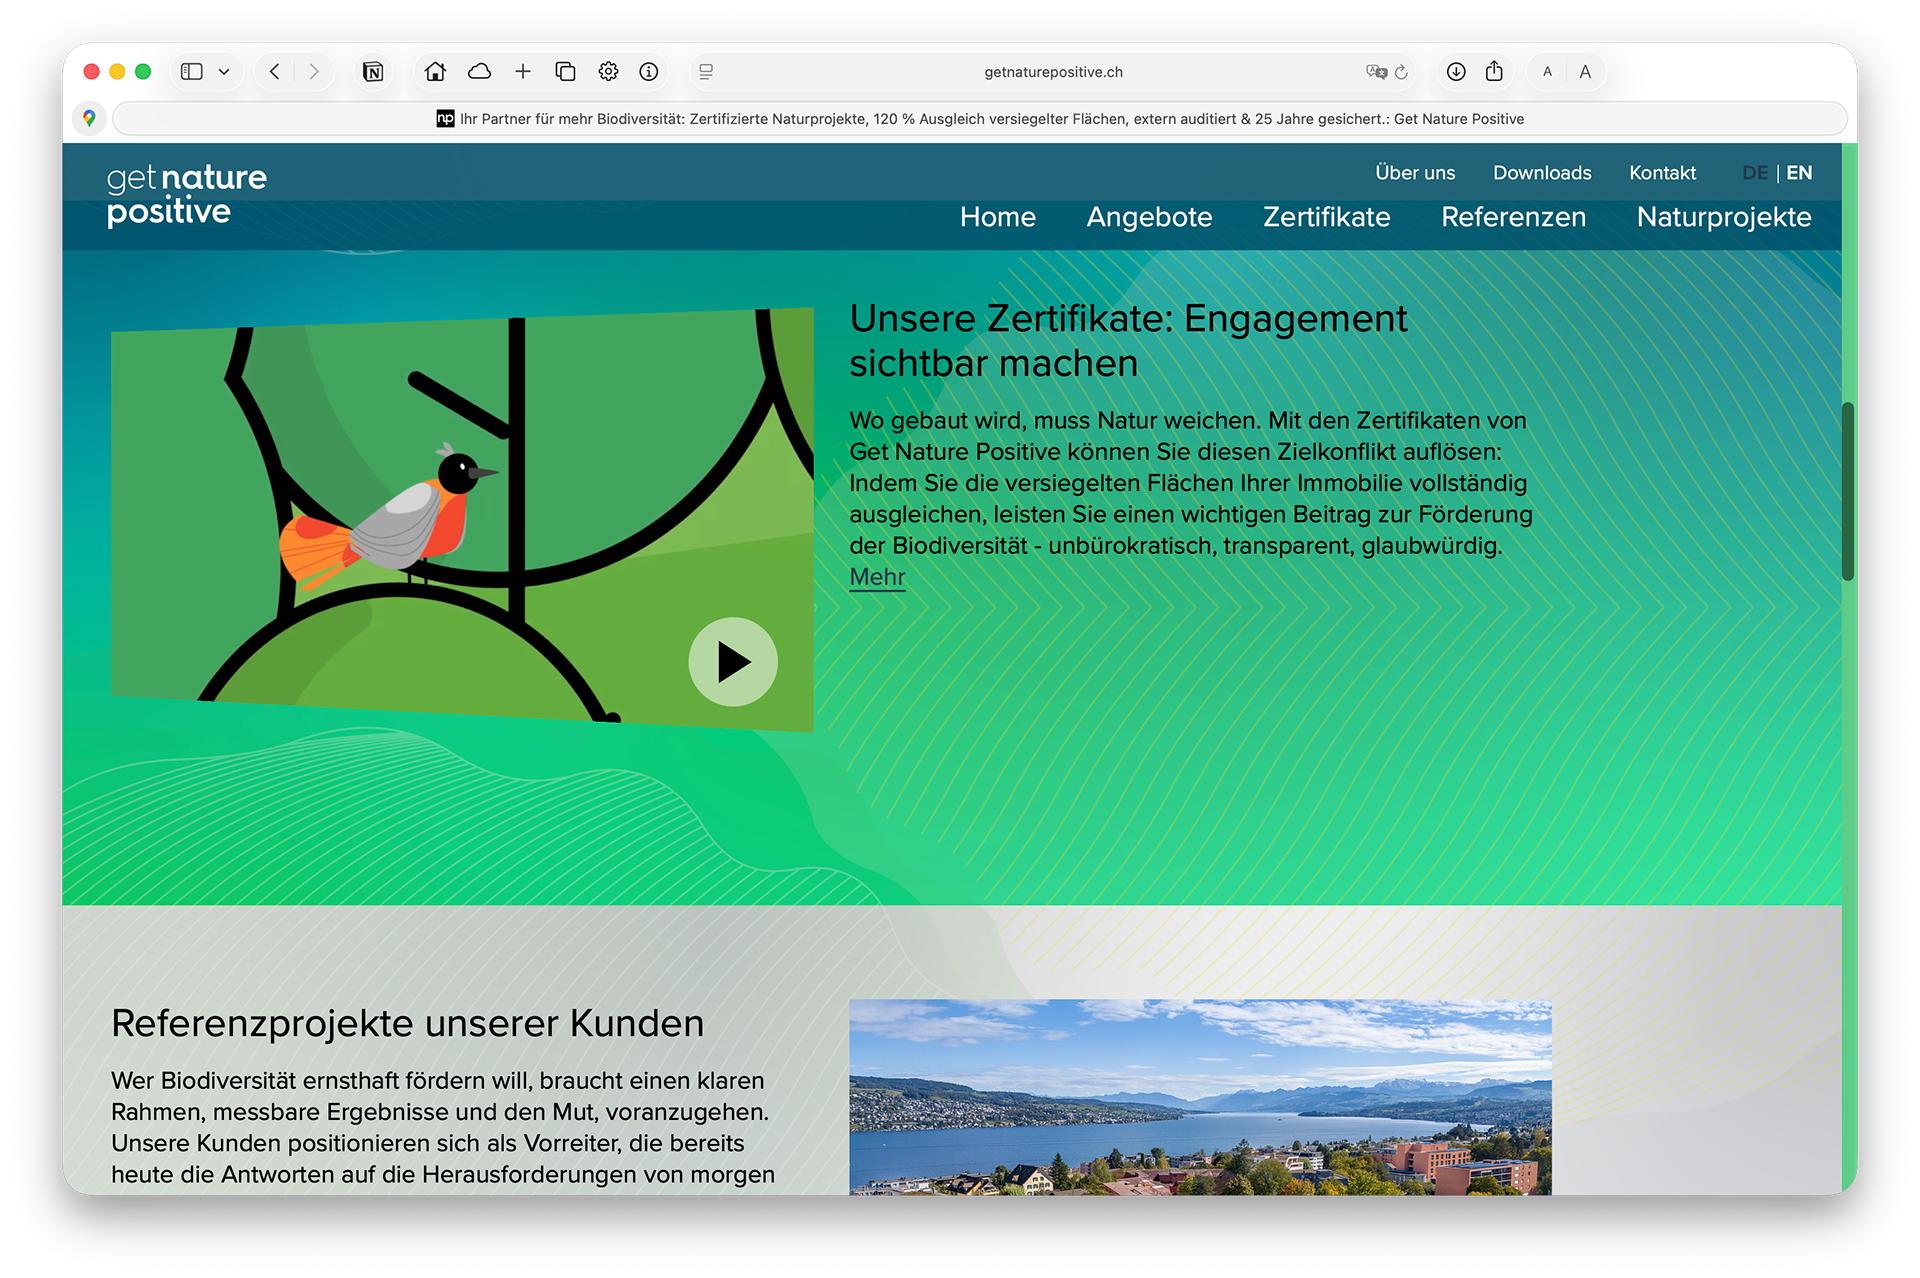1920x1278 pixels.
Task: Play the bird animation video
Action: pos(733,662)
